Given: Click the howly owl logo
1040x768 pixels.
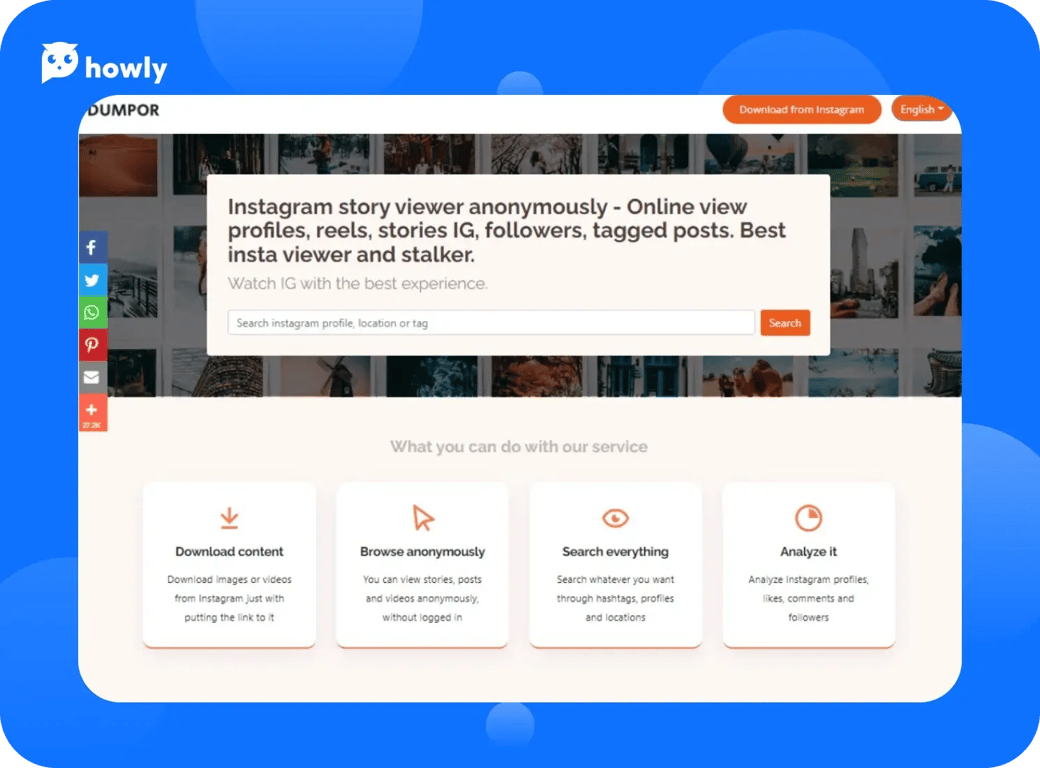Looking at the screenshot, I should (x=104, y=65).
